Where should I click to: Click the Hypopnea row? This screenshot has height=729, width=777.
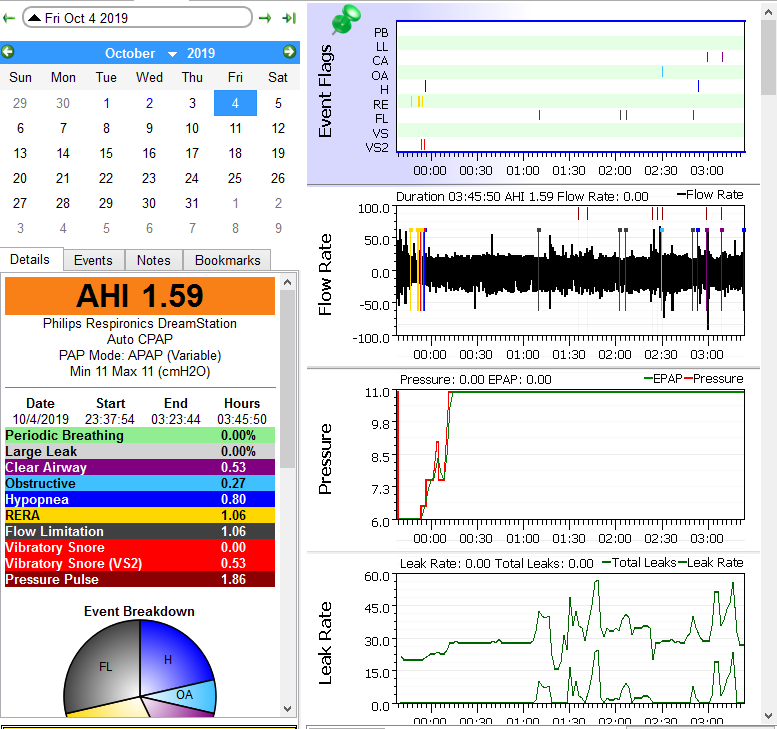tap(140, 499)
